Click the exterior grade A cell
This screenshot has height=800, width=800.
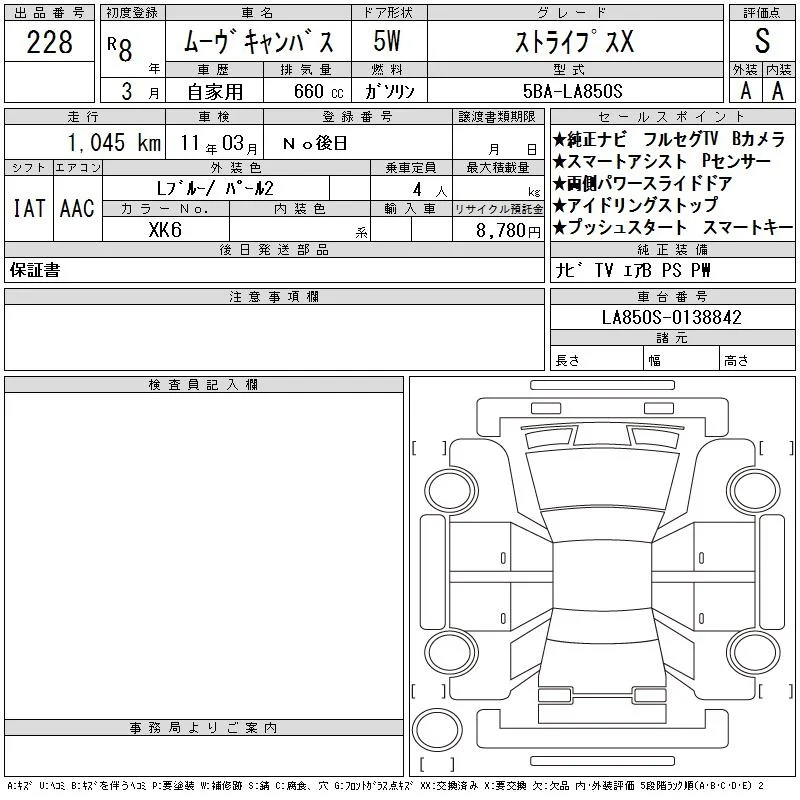coord(746,91)
